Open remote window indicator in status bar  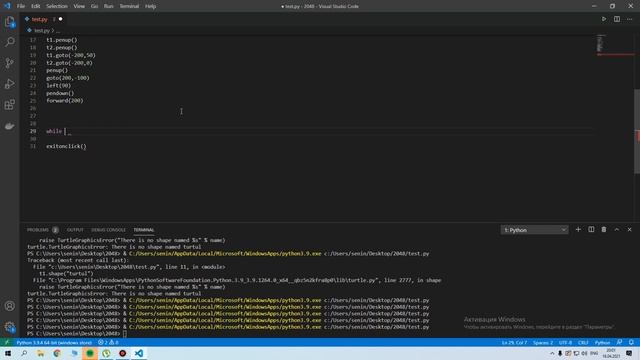(7, 342)
